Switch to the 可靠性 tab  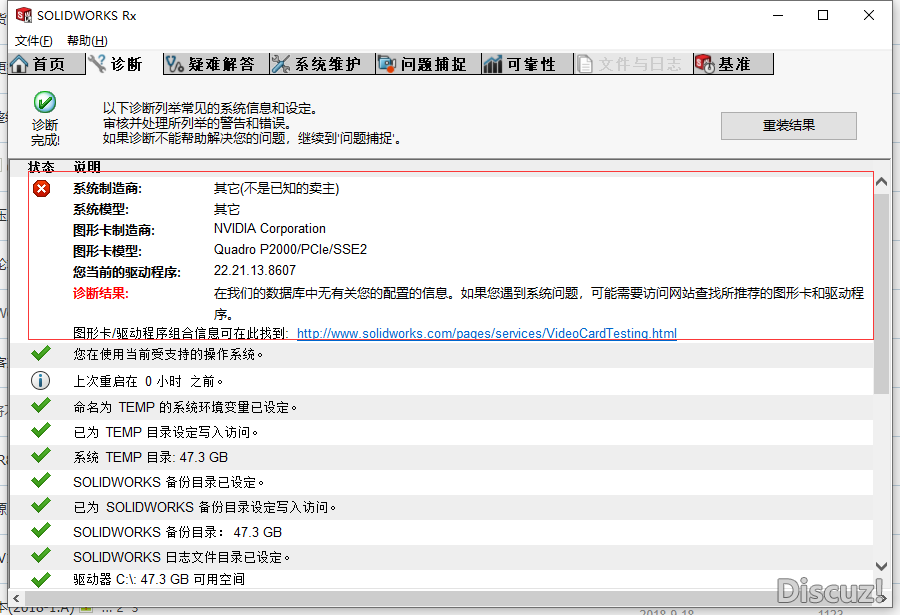(527, 64)
